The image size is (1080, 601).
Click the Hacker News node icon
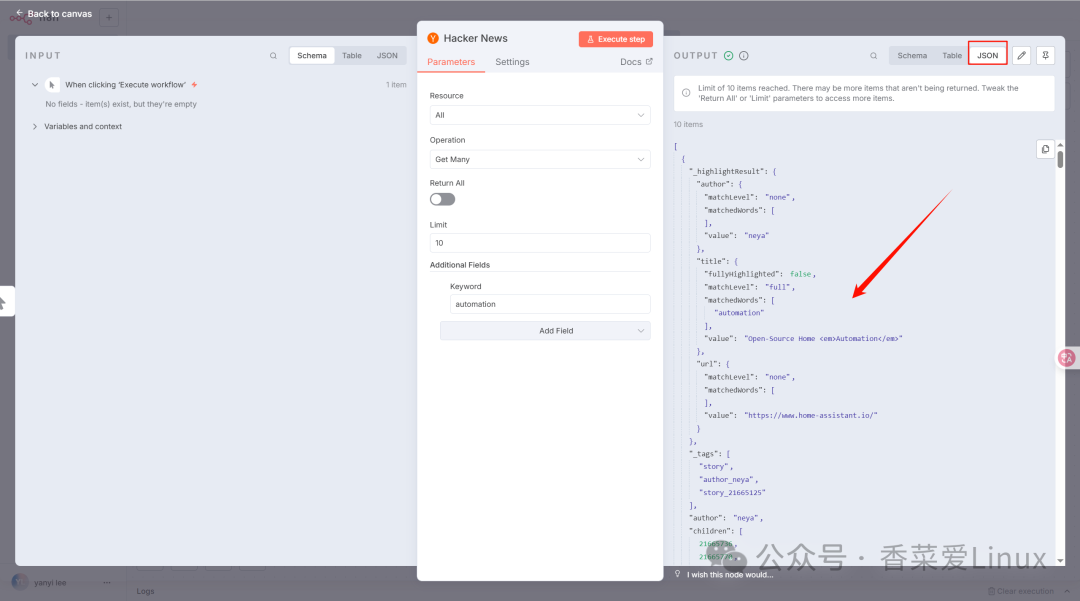433,39
